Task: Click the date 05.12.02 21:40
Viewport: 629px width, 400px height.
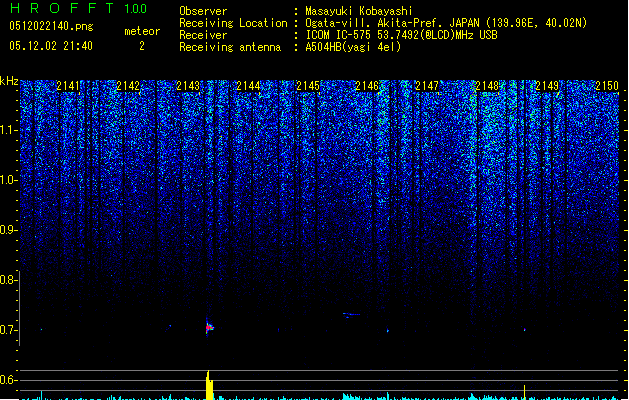Action: (51, 46)
